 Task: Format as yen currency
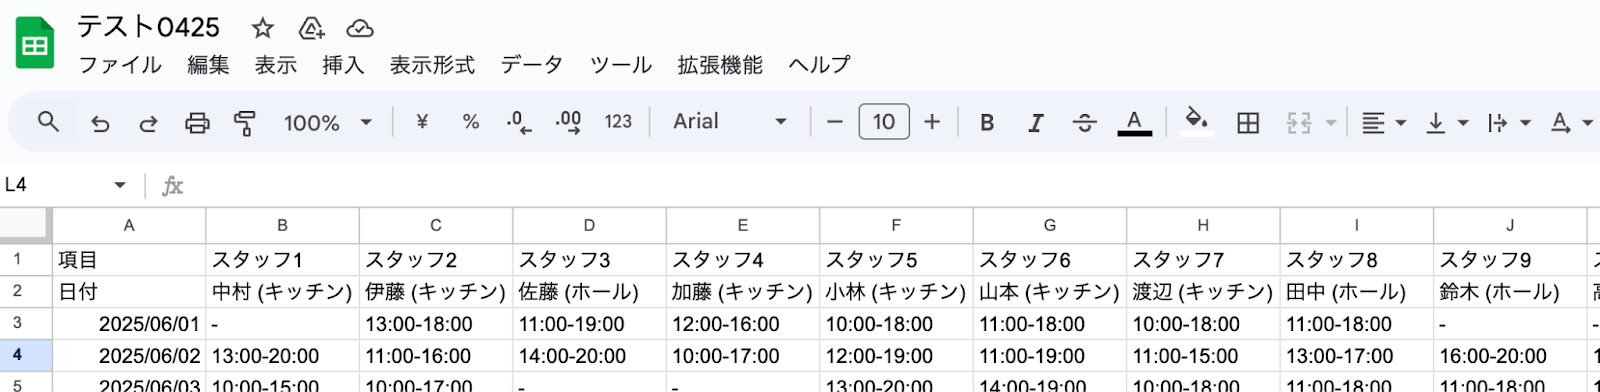[x=422, y=122]
